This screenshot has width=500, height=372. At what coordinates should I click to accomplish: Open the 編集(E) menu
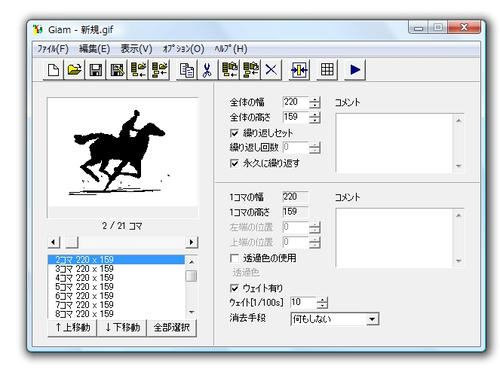(94, 49)
